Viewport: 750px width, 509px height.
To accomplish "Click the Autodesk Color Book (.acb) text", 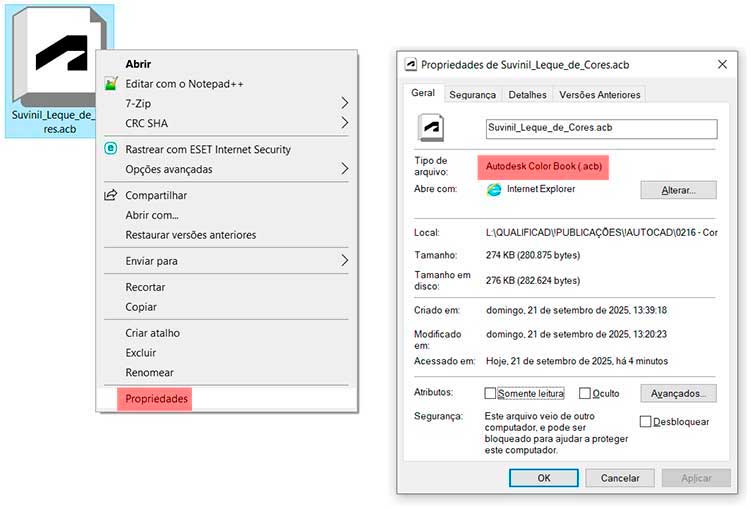I will coord(543,166).
